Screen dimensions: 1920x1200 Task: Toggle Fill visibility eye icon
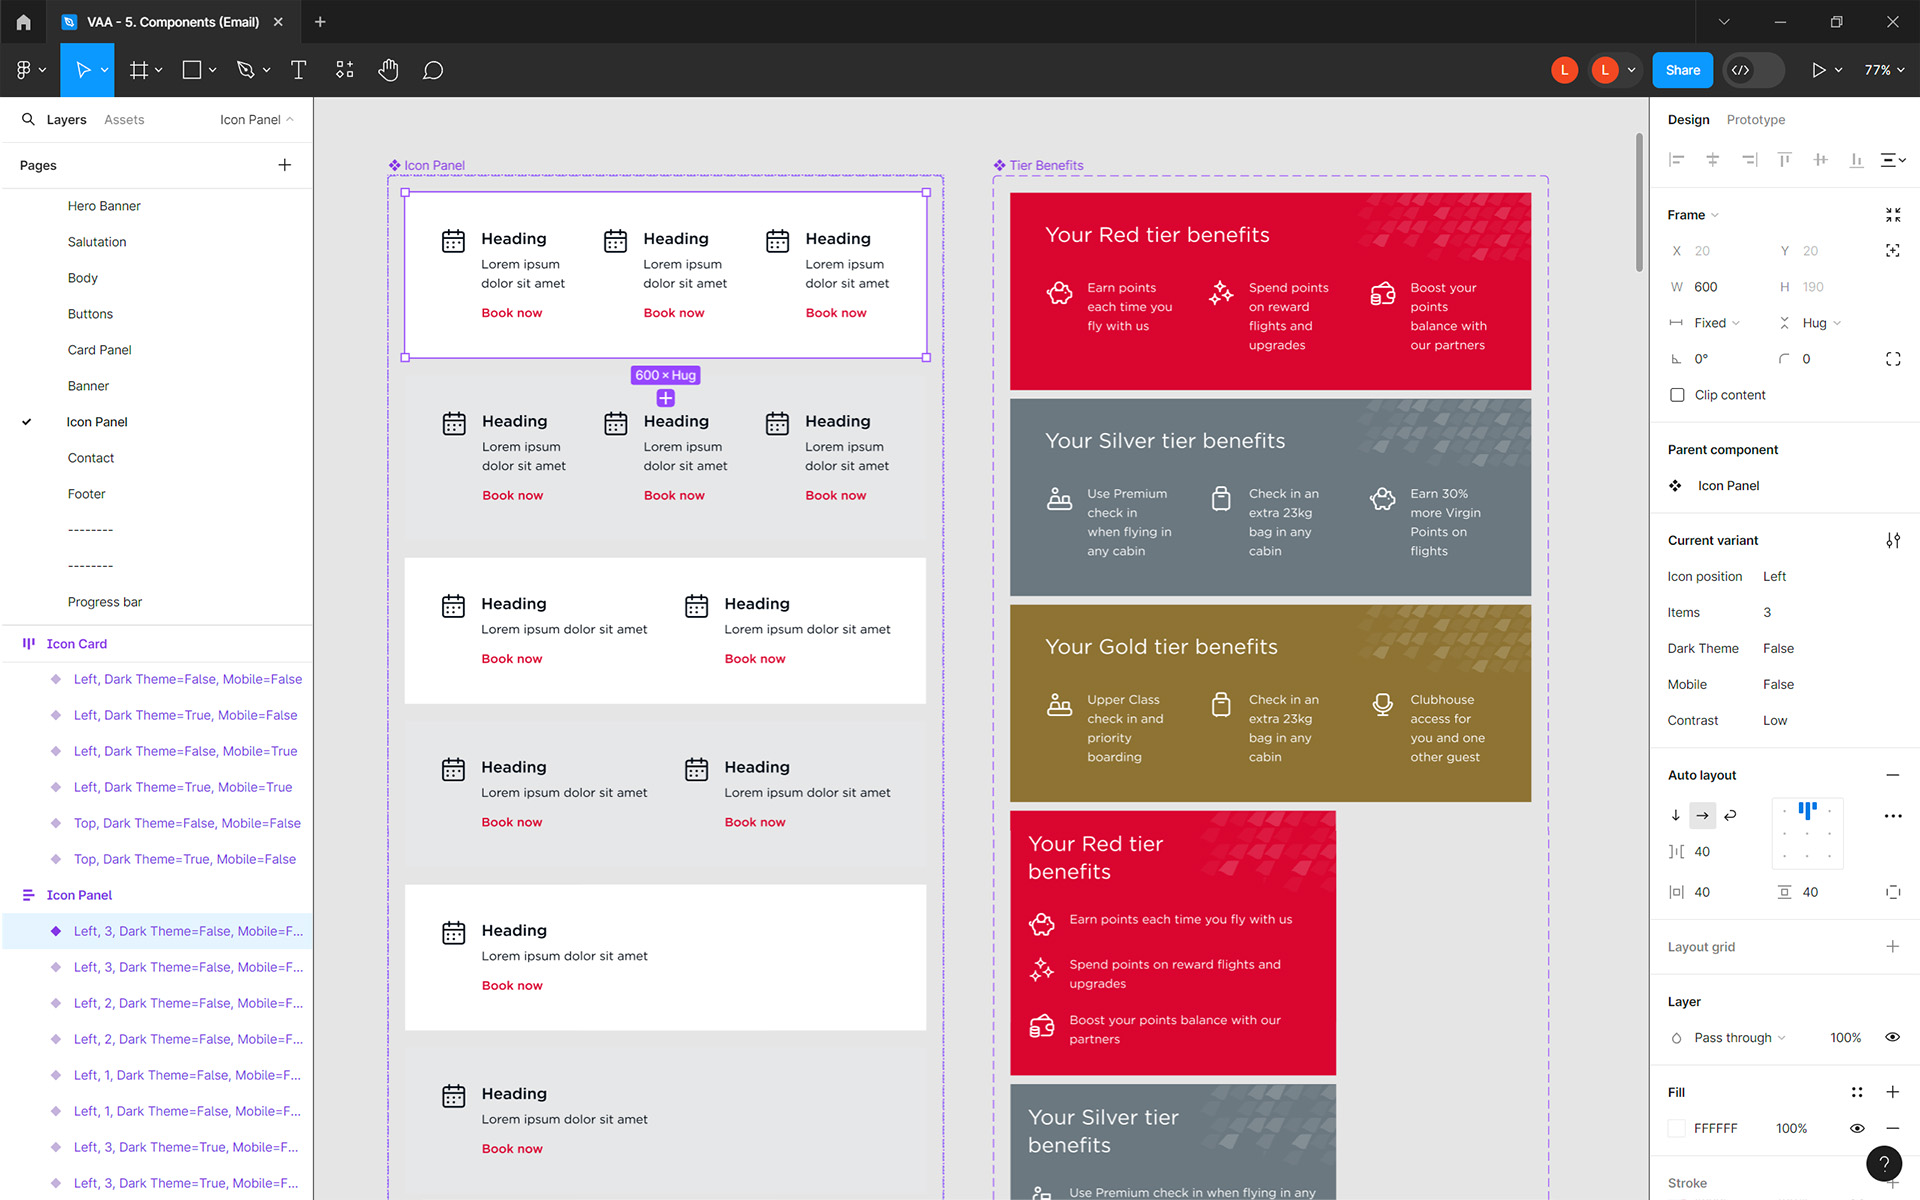tap(1857, 1128)
